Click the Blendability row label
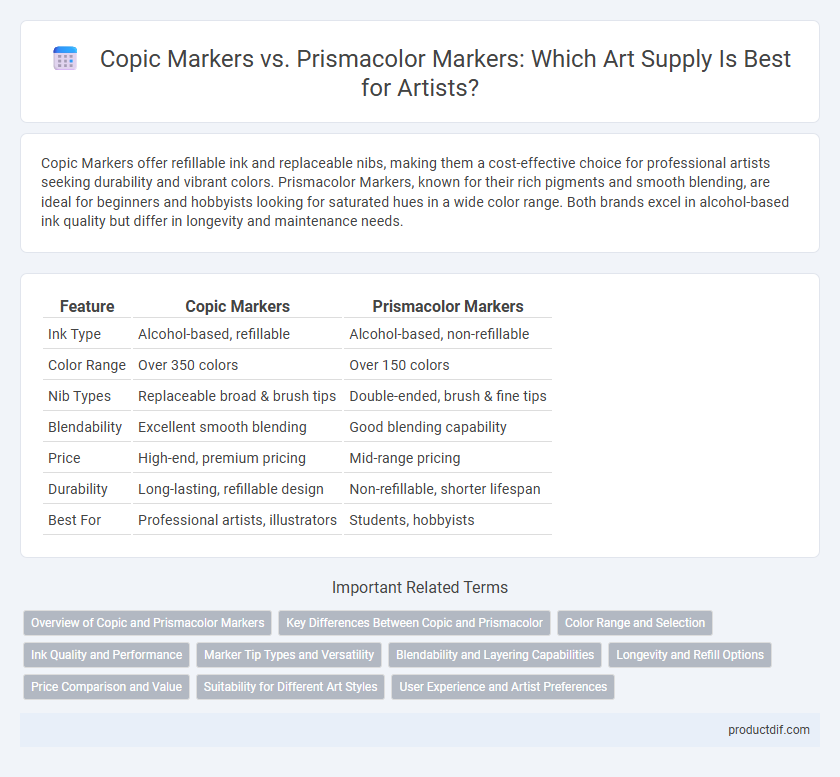The width and height of the screenshot is (840, 777). (85, 427)
